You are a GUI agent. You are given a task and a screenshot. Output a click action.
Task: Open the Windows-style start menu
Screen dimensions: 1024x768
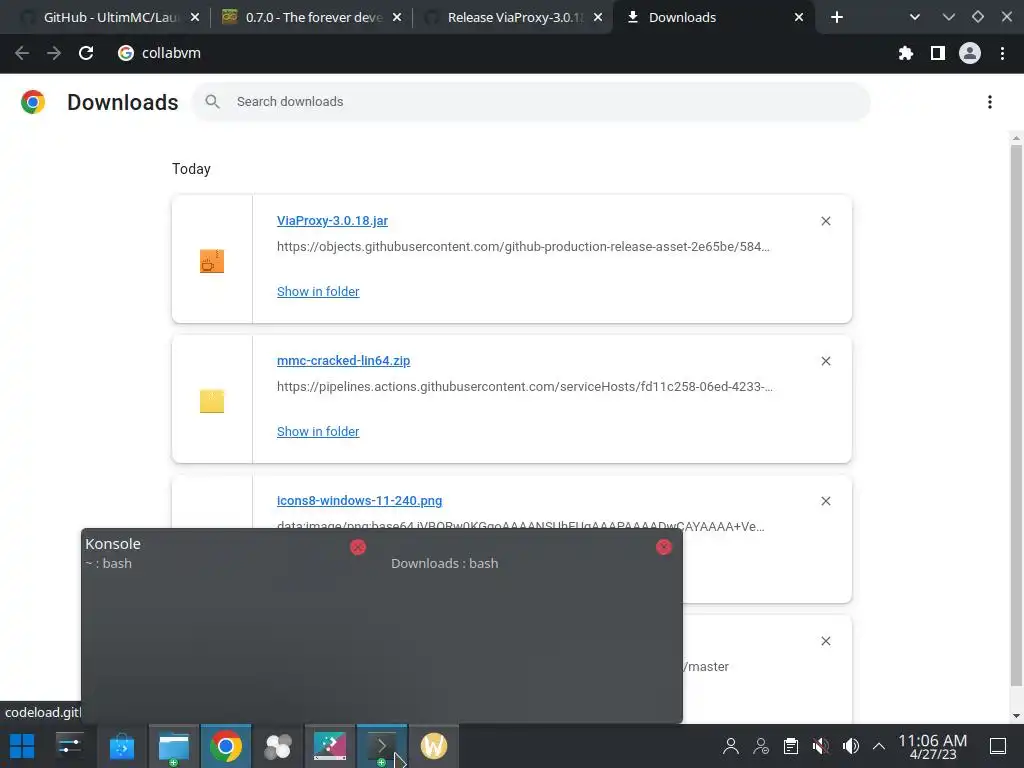(x=22, y=746)
